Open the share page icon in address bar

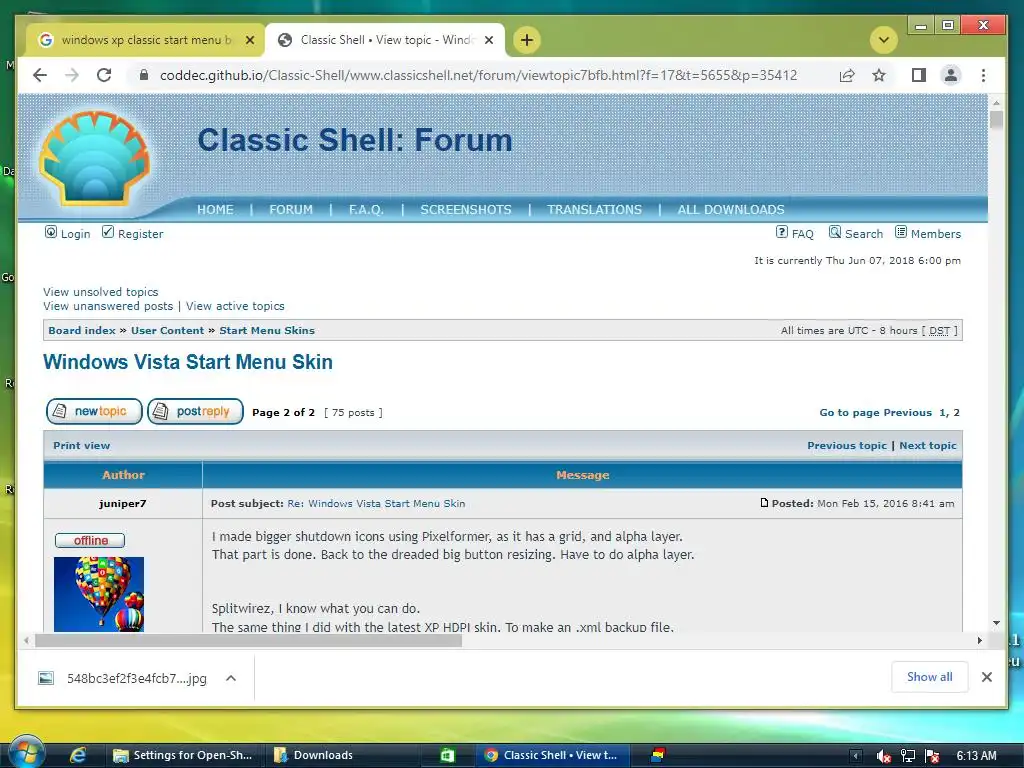(x=847, y=75)
